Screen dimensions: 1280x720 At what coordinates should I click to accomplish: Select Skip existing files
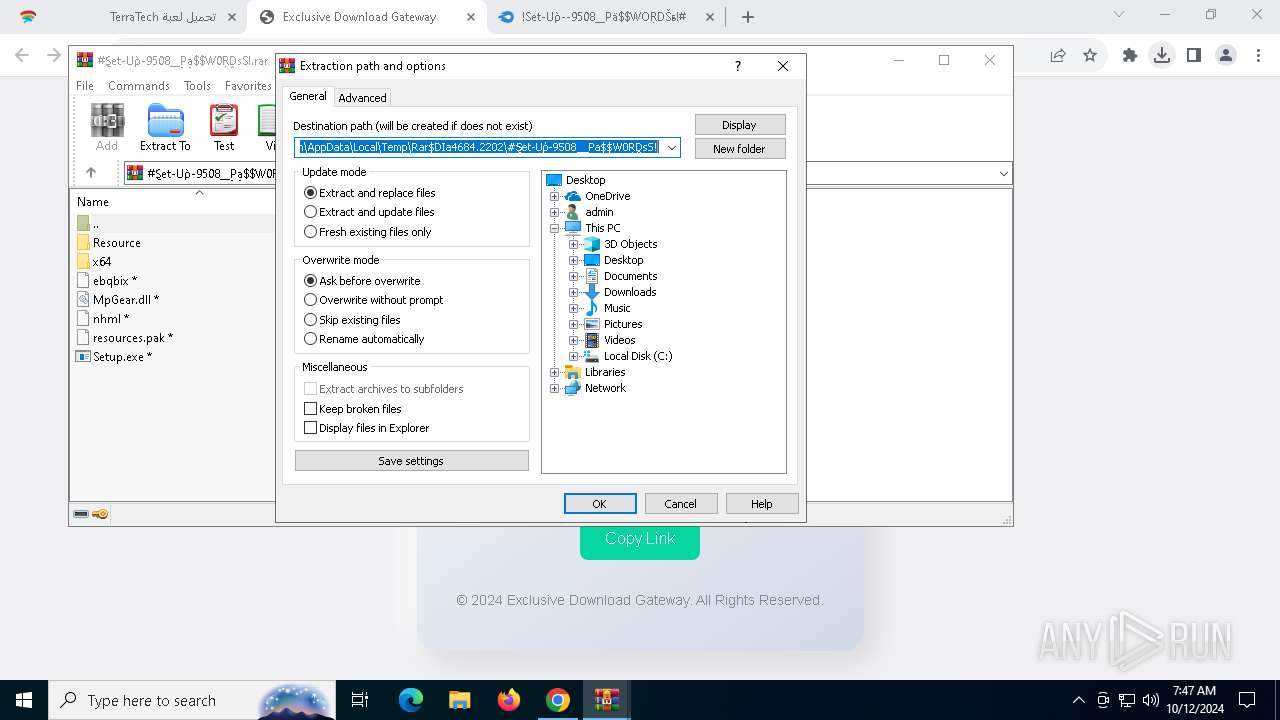tap(352, 320)
